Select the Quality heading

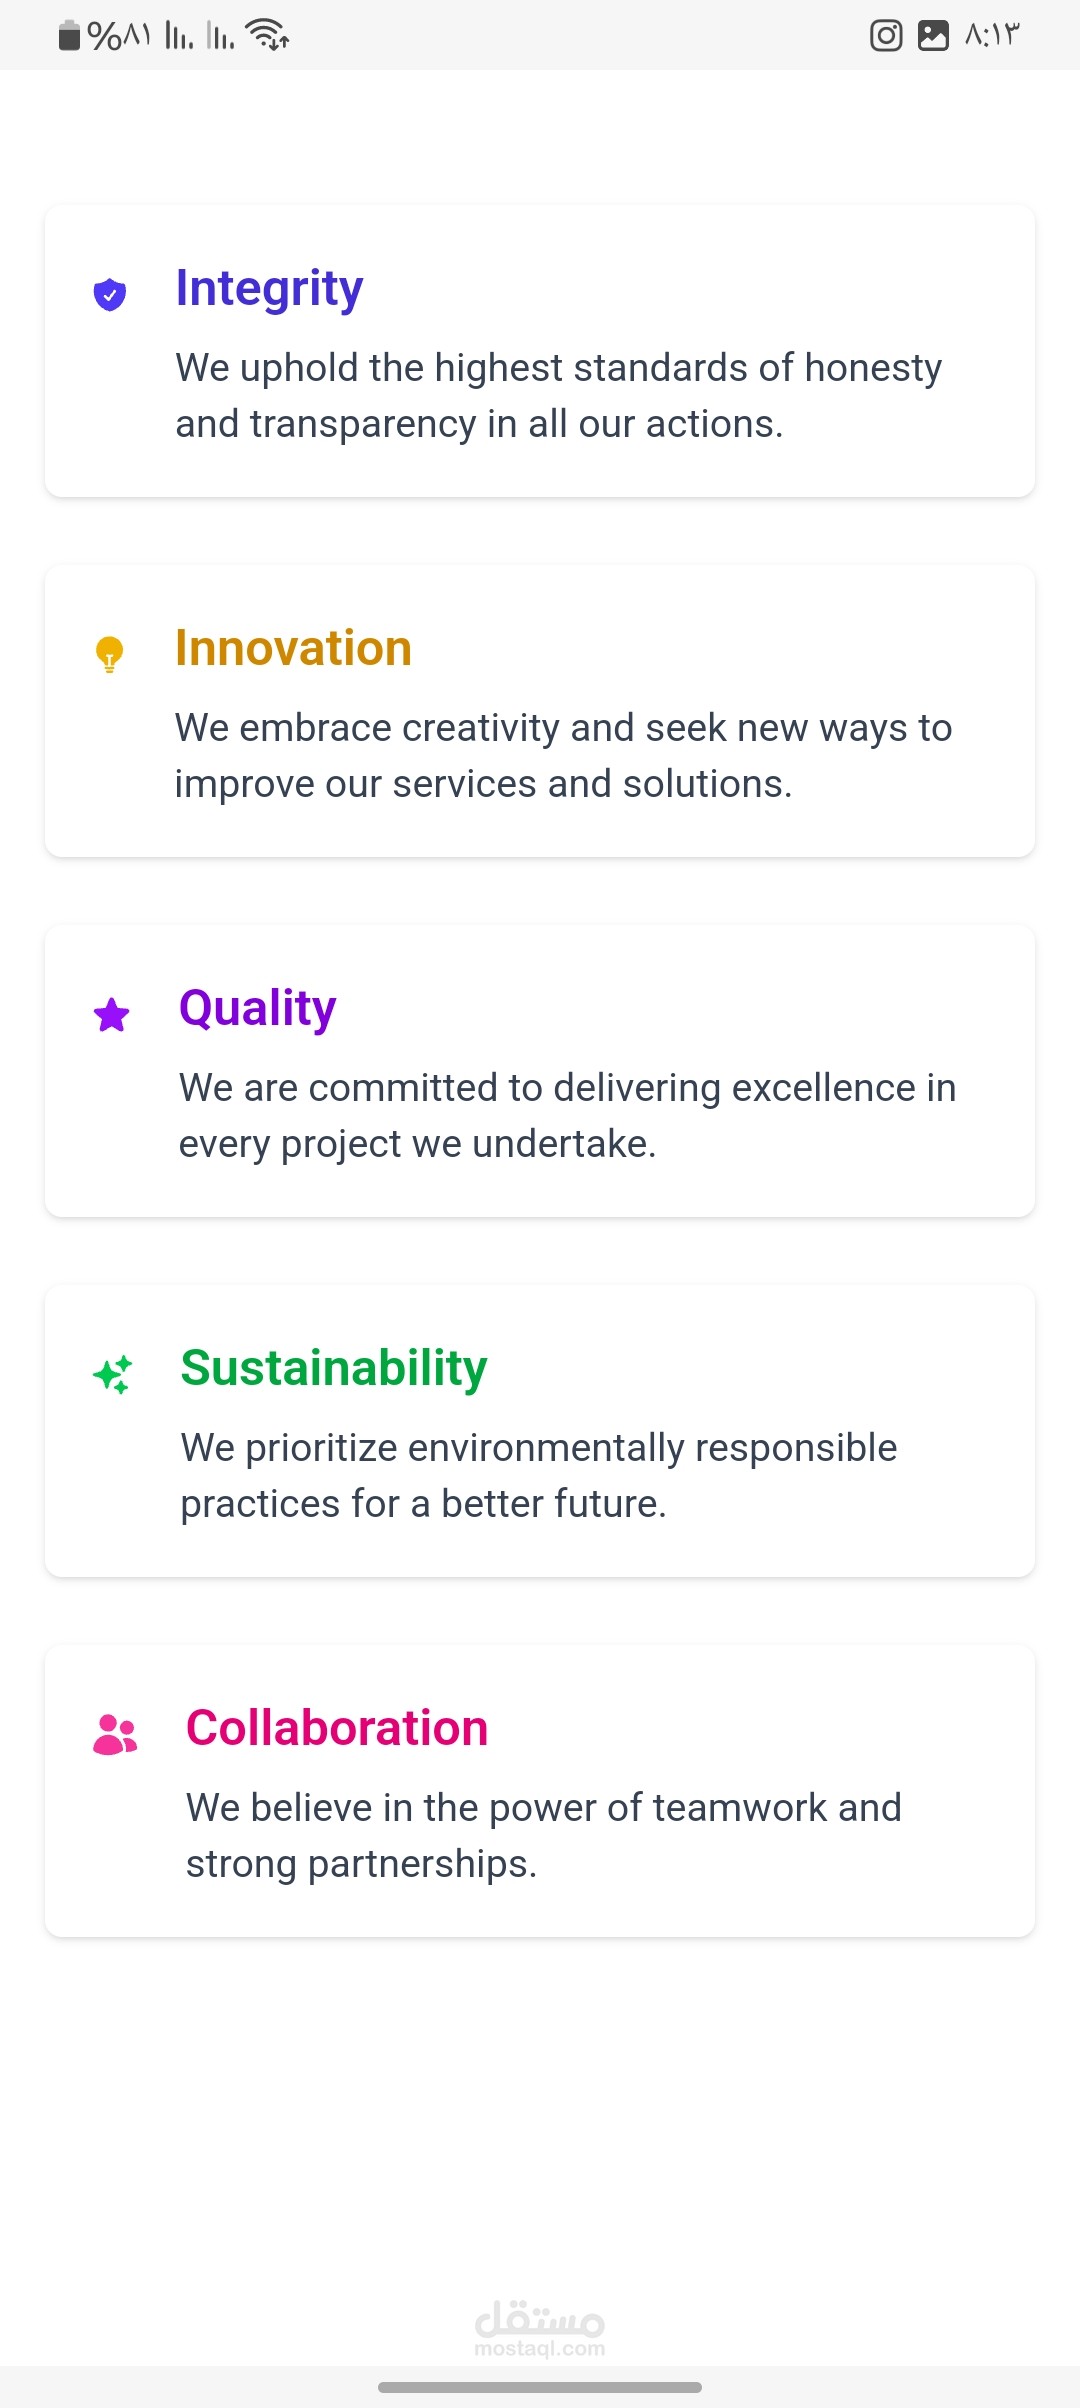258,1008
